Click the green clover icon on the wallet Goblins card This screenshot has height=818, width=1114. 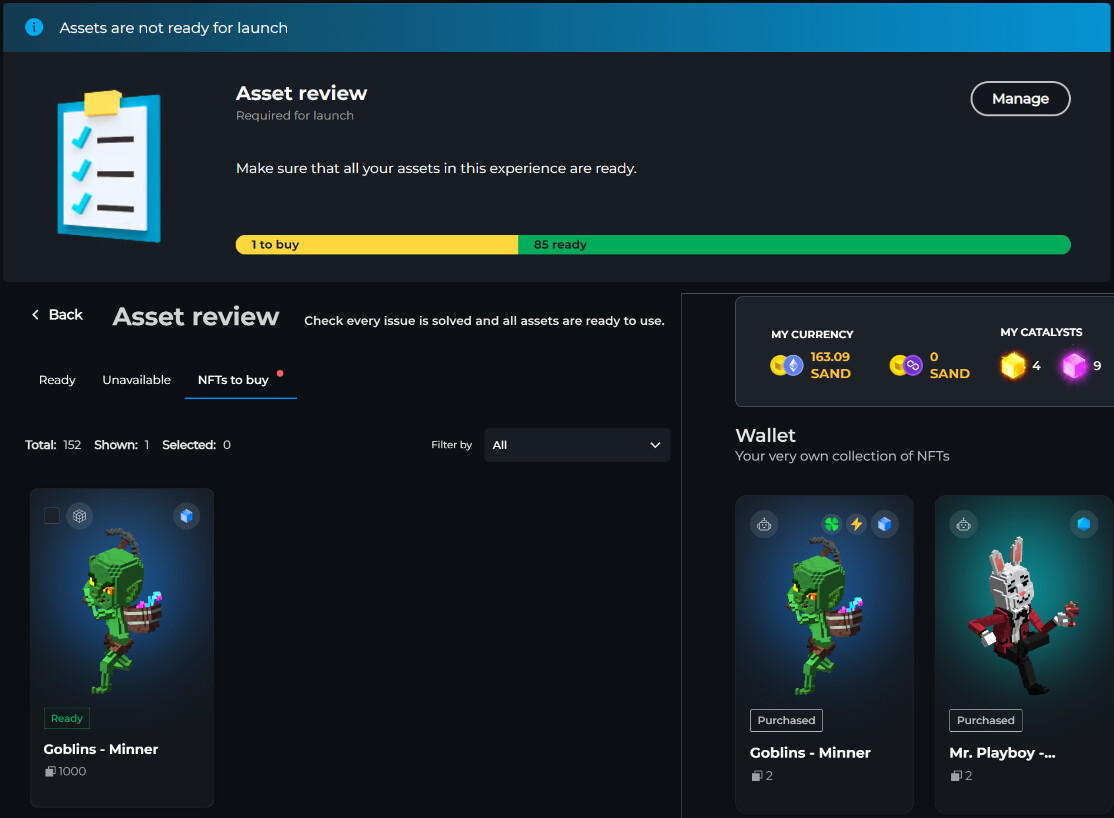pos(831,524)
